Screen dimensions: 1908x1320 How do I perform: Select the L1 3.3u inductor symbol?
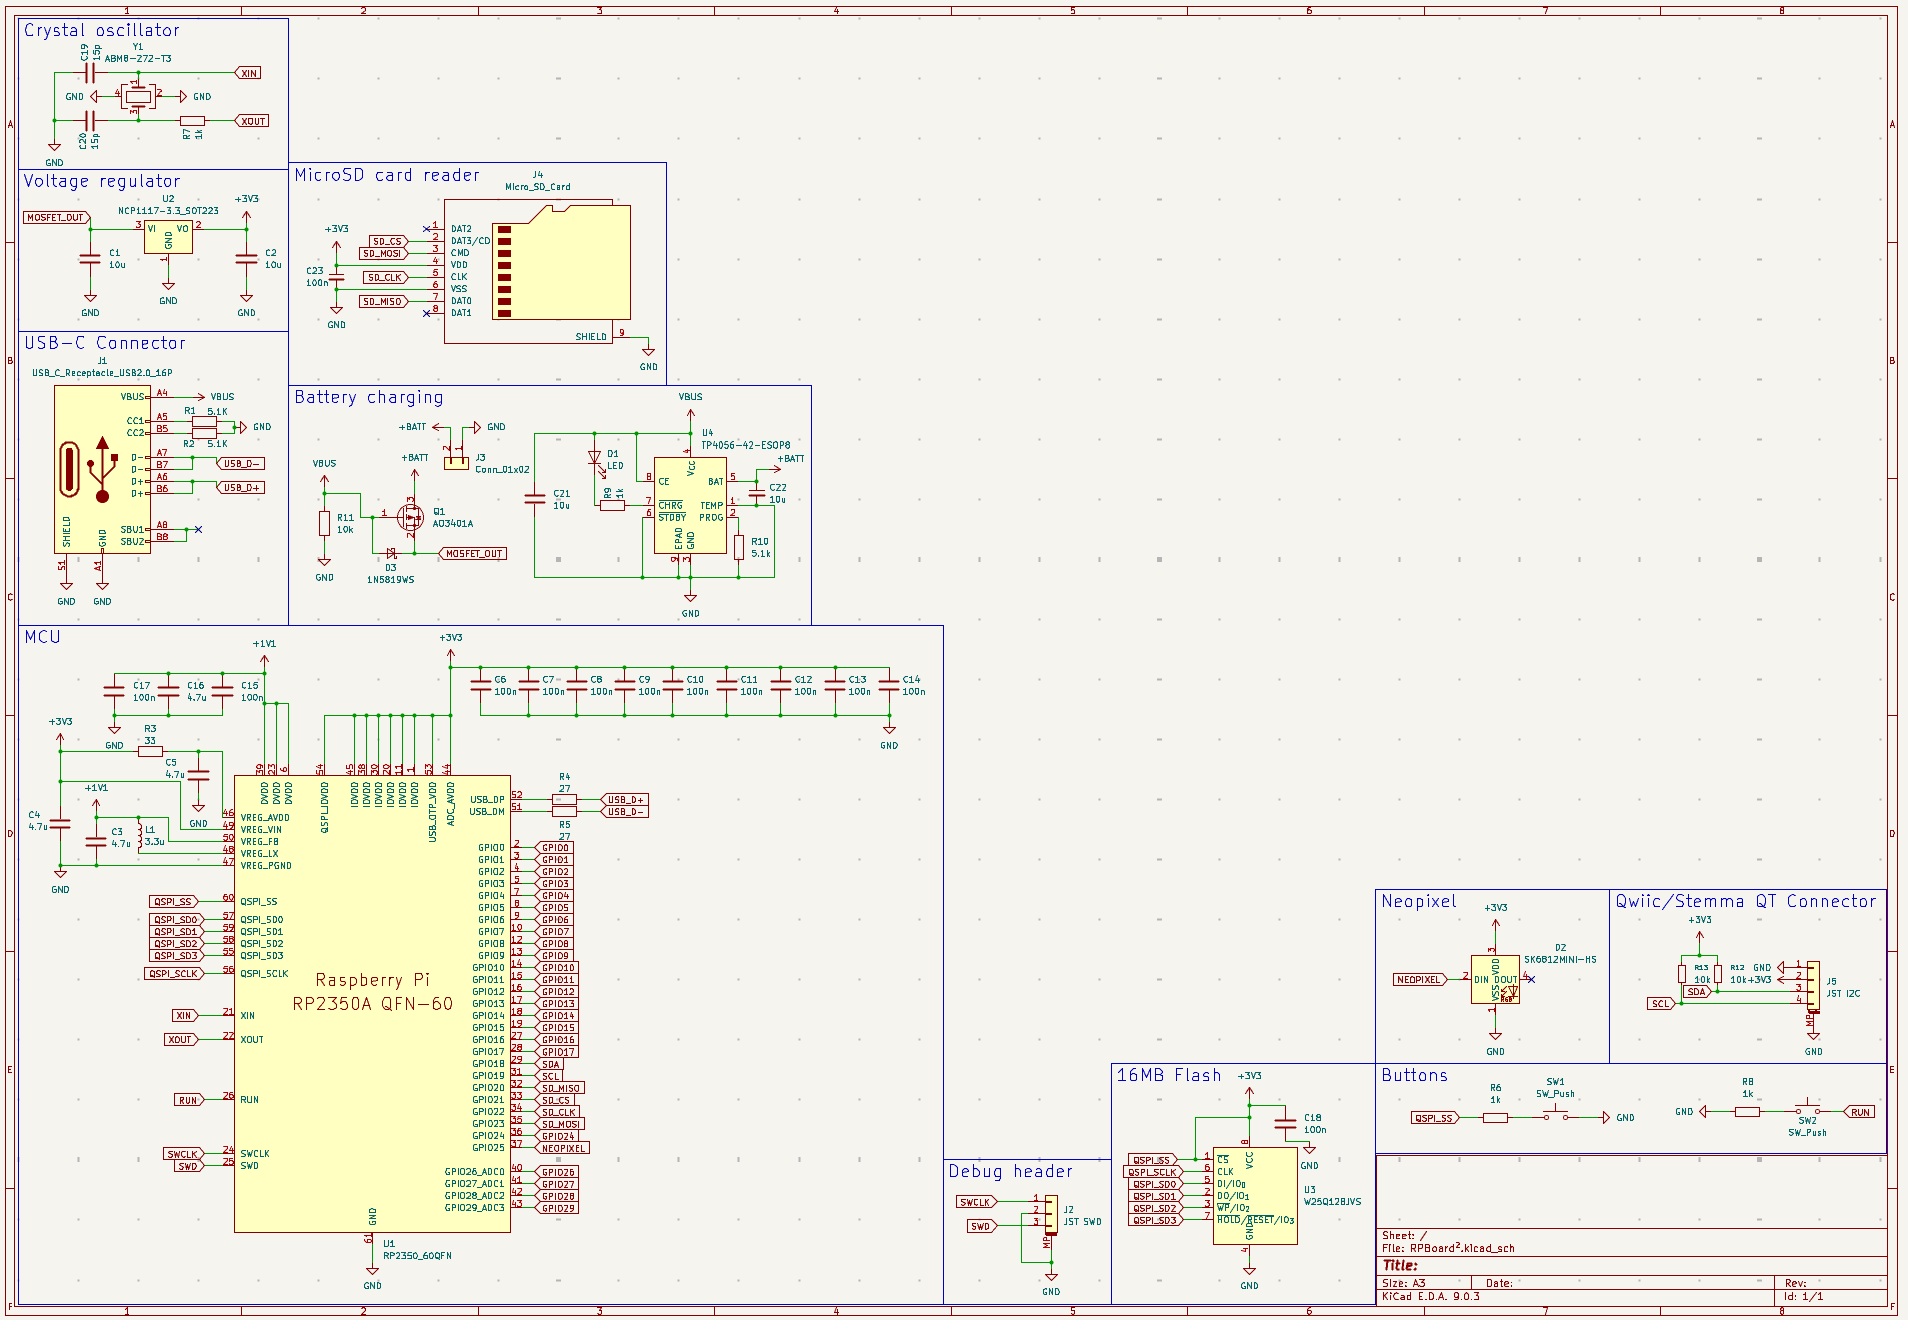(140, 836)
